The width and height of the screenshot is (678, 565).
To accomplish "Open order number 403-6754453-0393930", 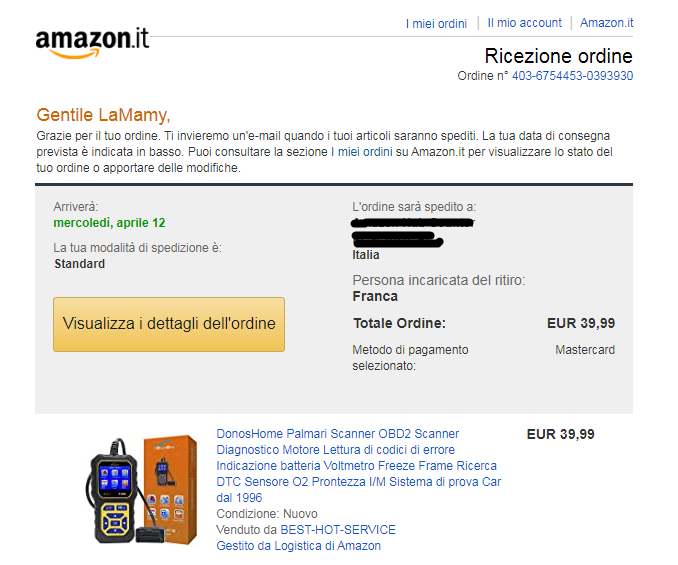I will tap(572, 76).
